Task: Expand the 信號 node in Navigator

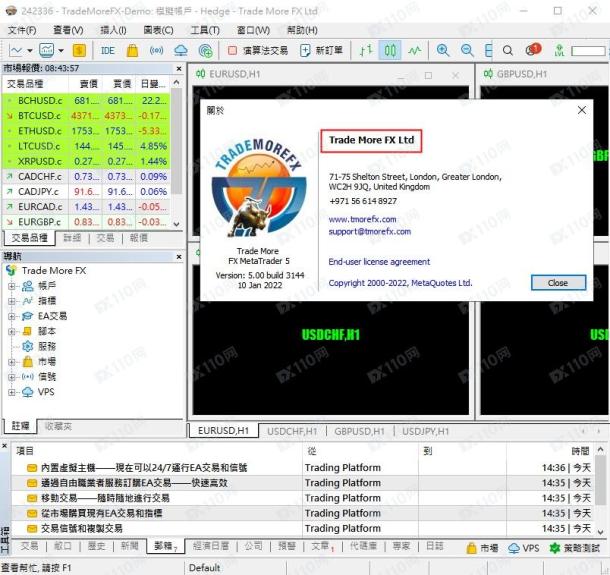Action: coord(12,377)
